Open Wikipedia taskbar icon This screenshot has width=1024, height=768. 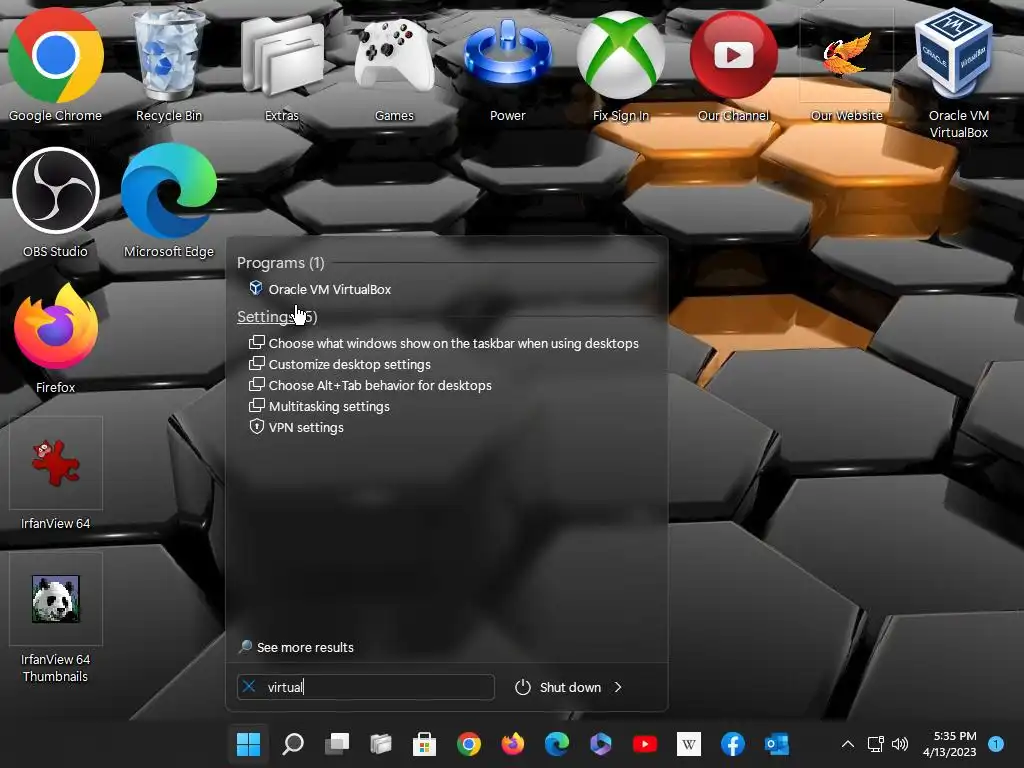688,744
